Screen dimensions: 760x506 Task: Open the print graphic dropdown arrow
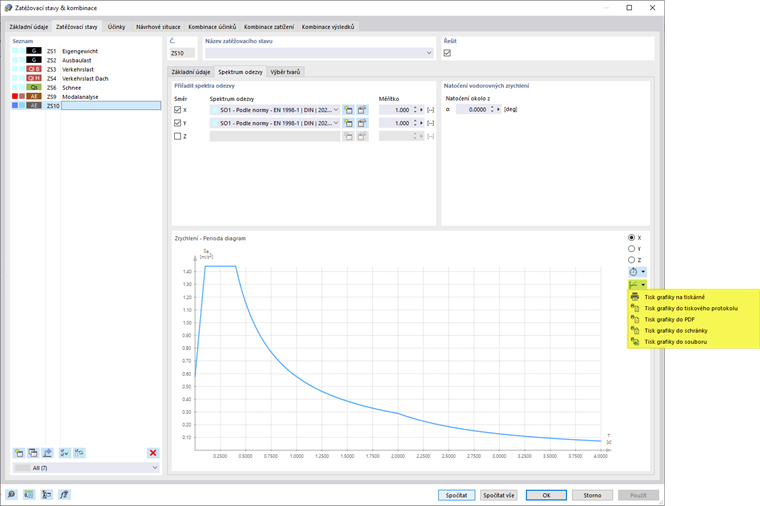643,285
